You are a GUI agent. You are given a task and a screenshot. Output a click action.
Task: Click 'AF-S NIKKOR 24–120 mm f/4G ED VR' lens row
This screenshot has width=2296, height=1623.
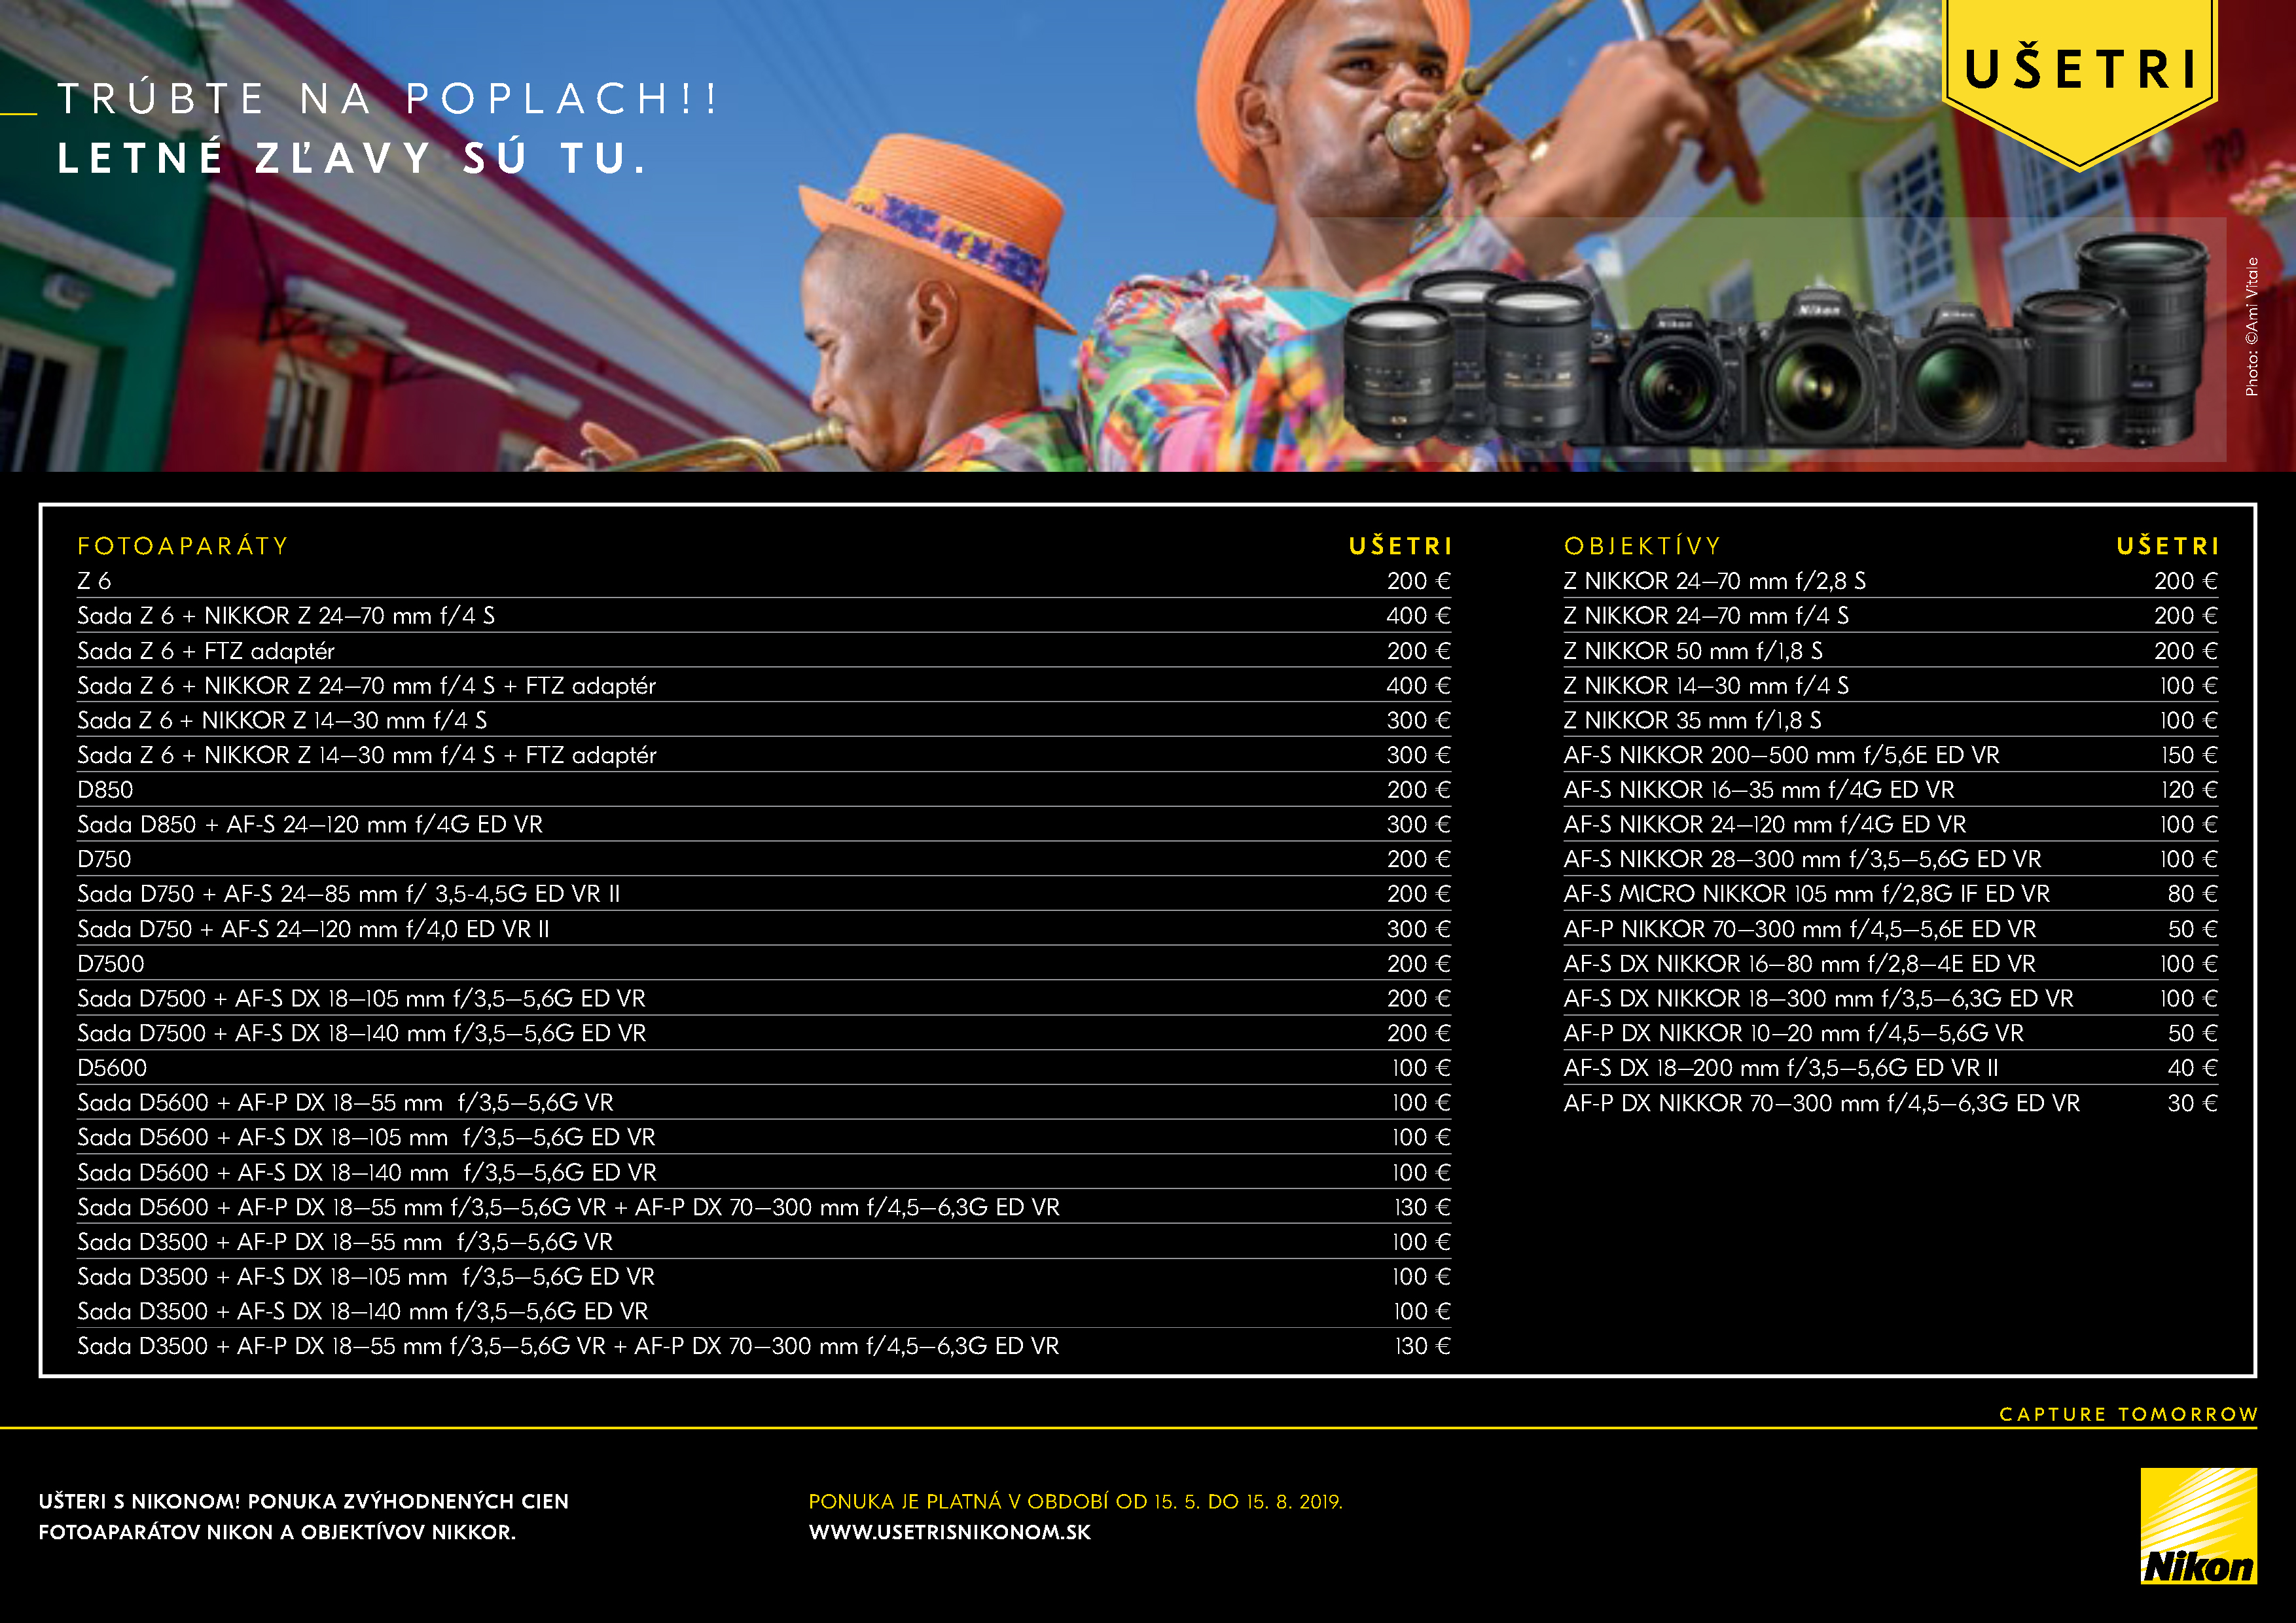1891,825
